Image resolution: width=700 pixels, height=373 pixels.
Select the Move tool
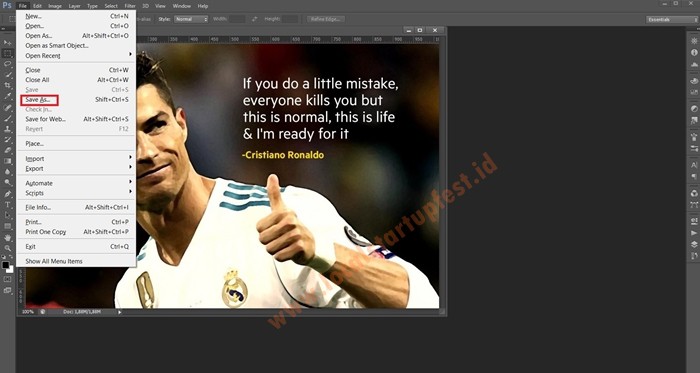pyautogui.click(x=7, y=43)
